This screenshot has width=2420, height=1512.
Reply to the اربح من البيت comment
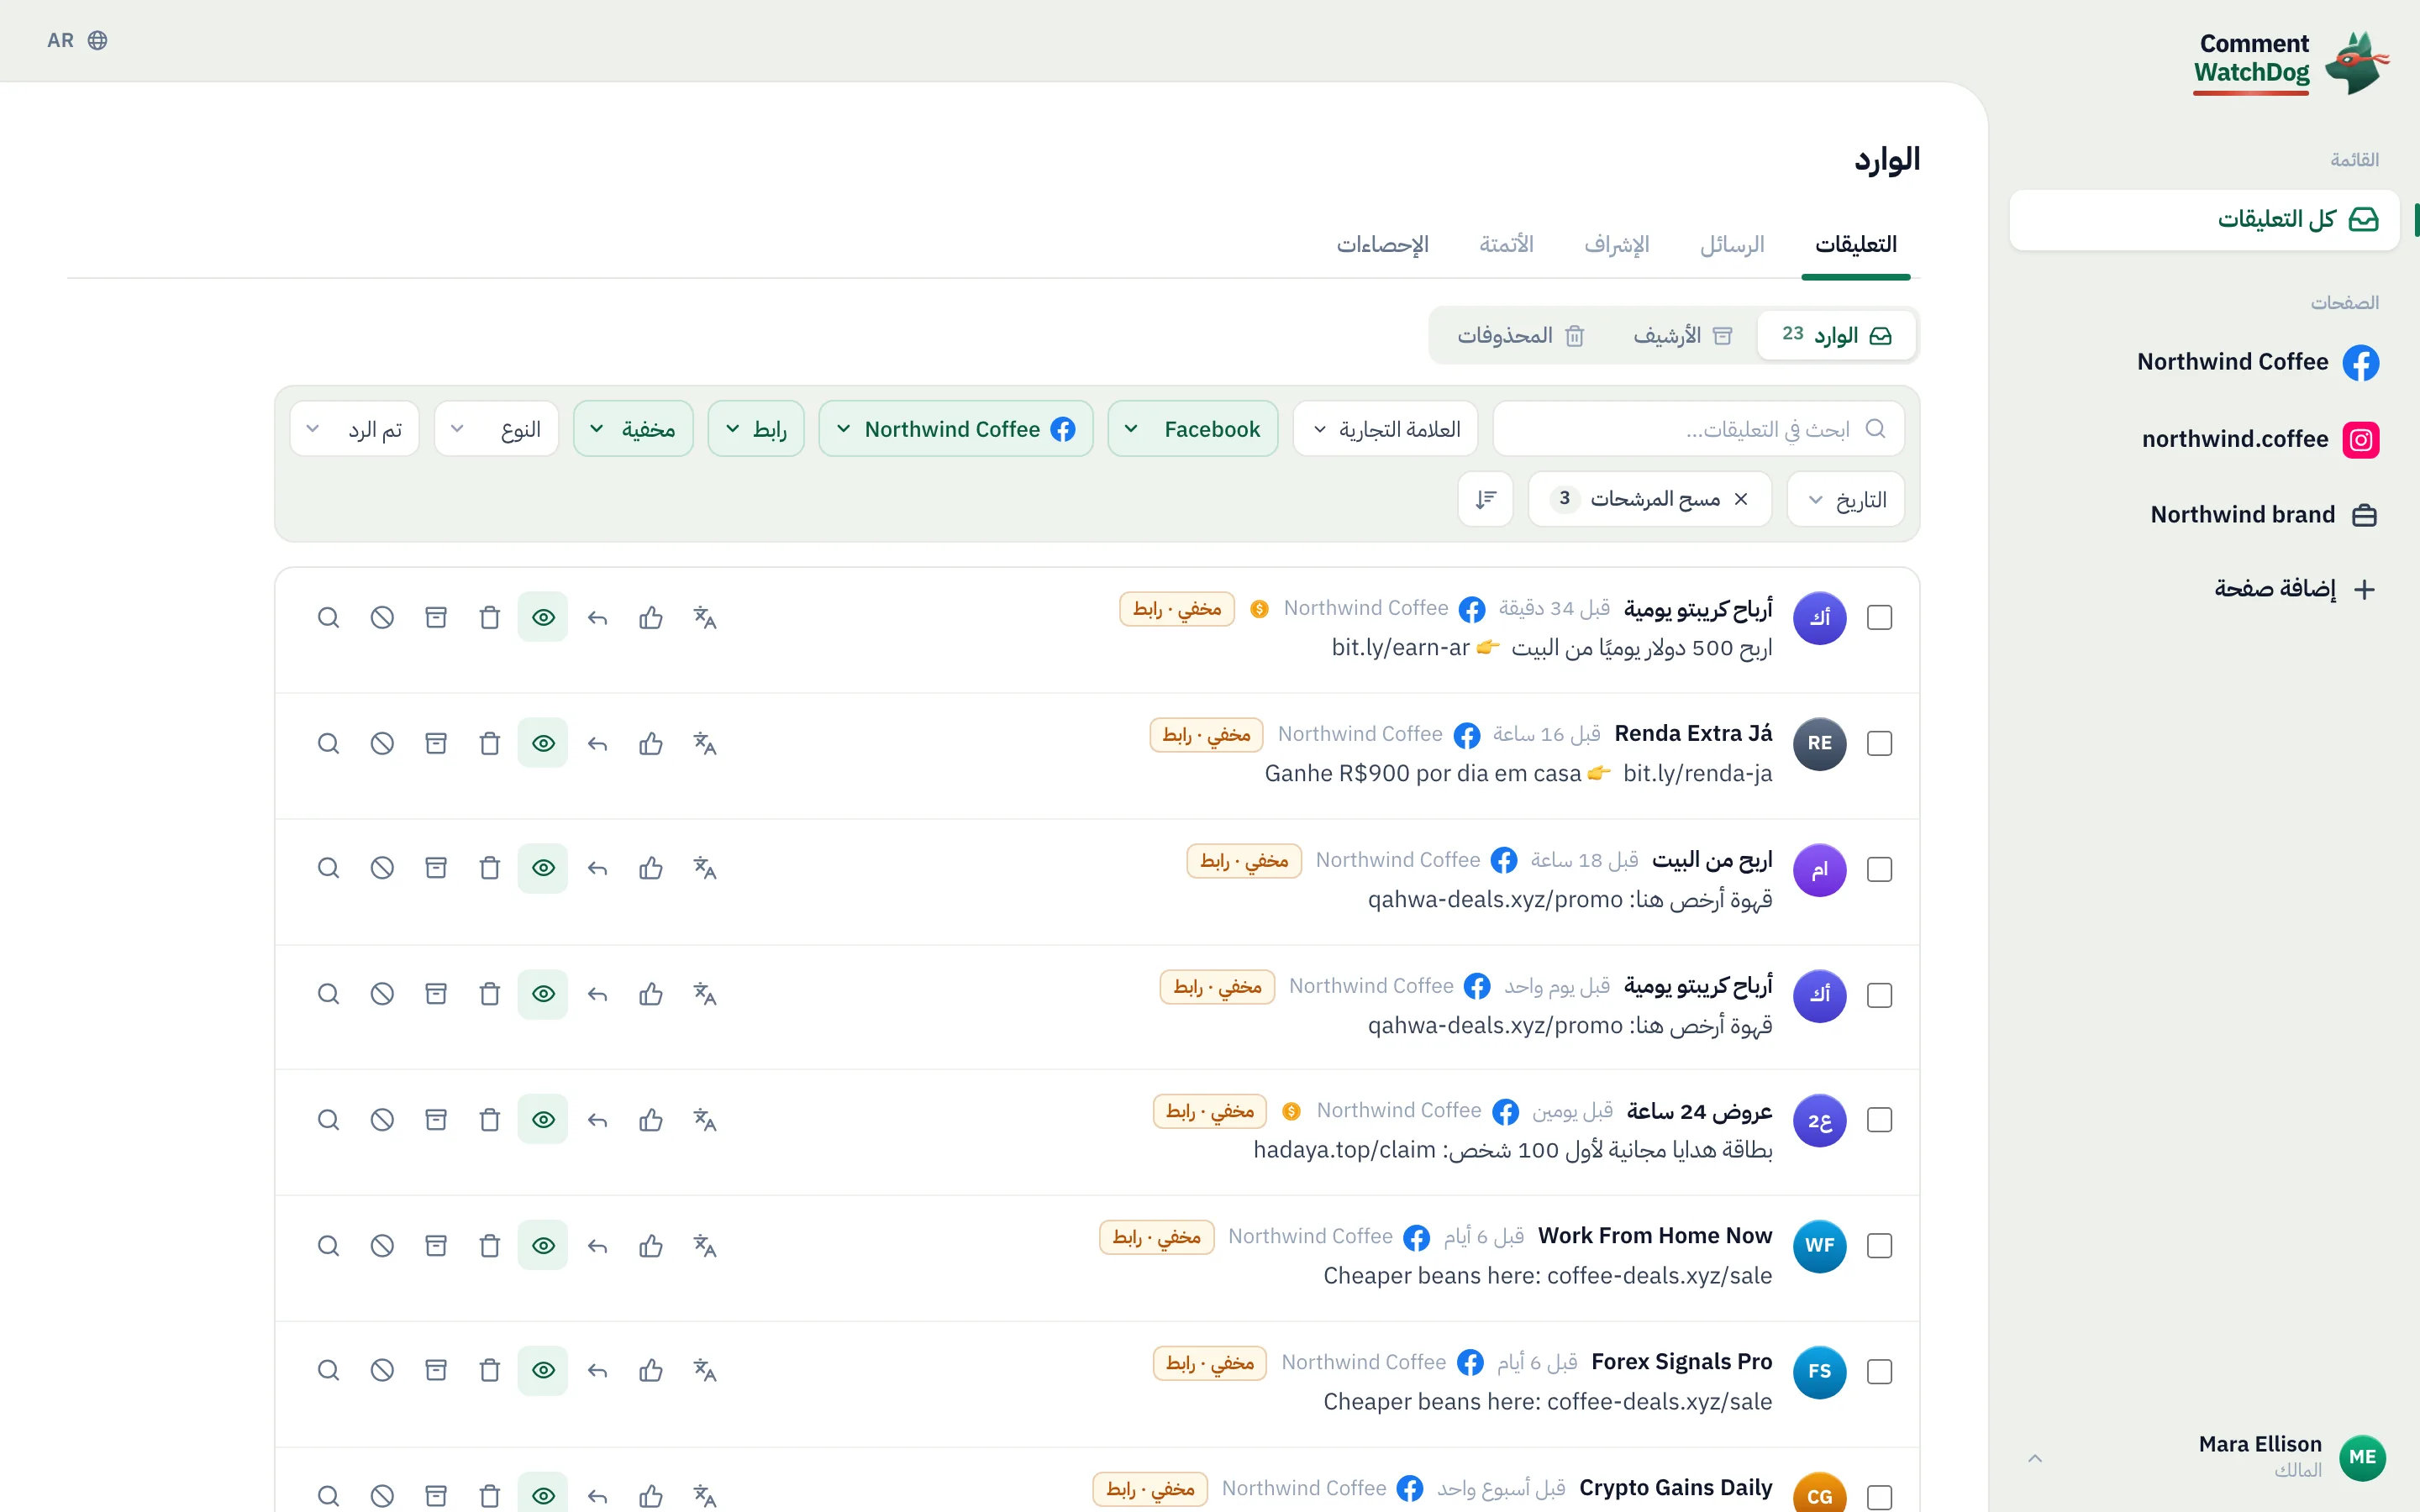coord(597,868)
